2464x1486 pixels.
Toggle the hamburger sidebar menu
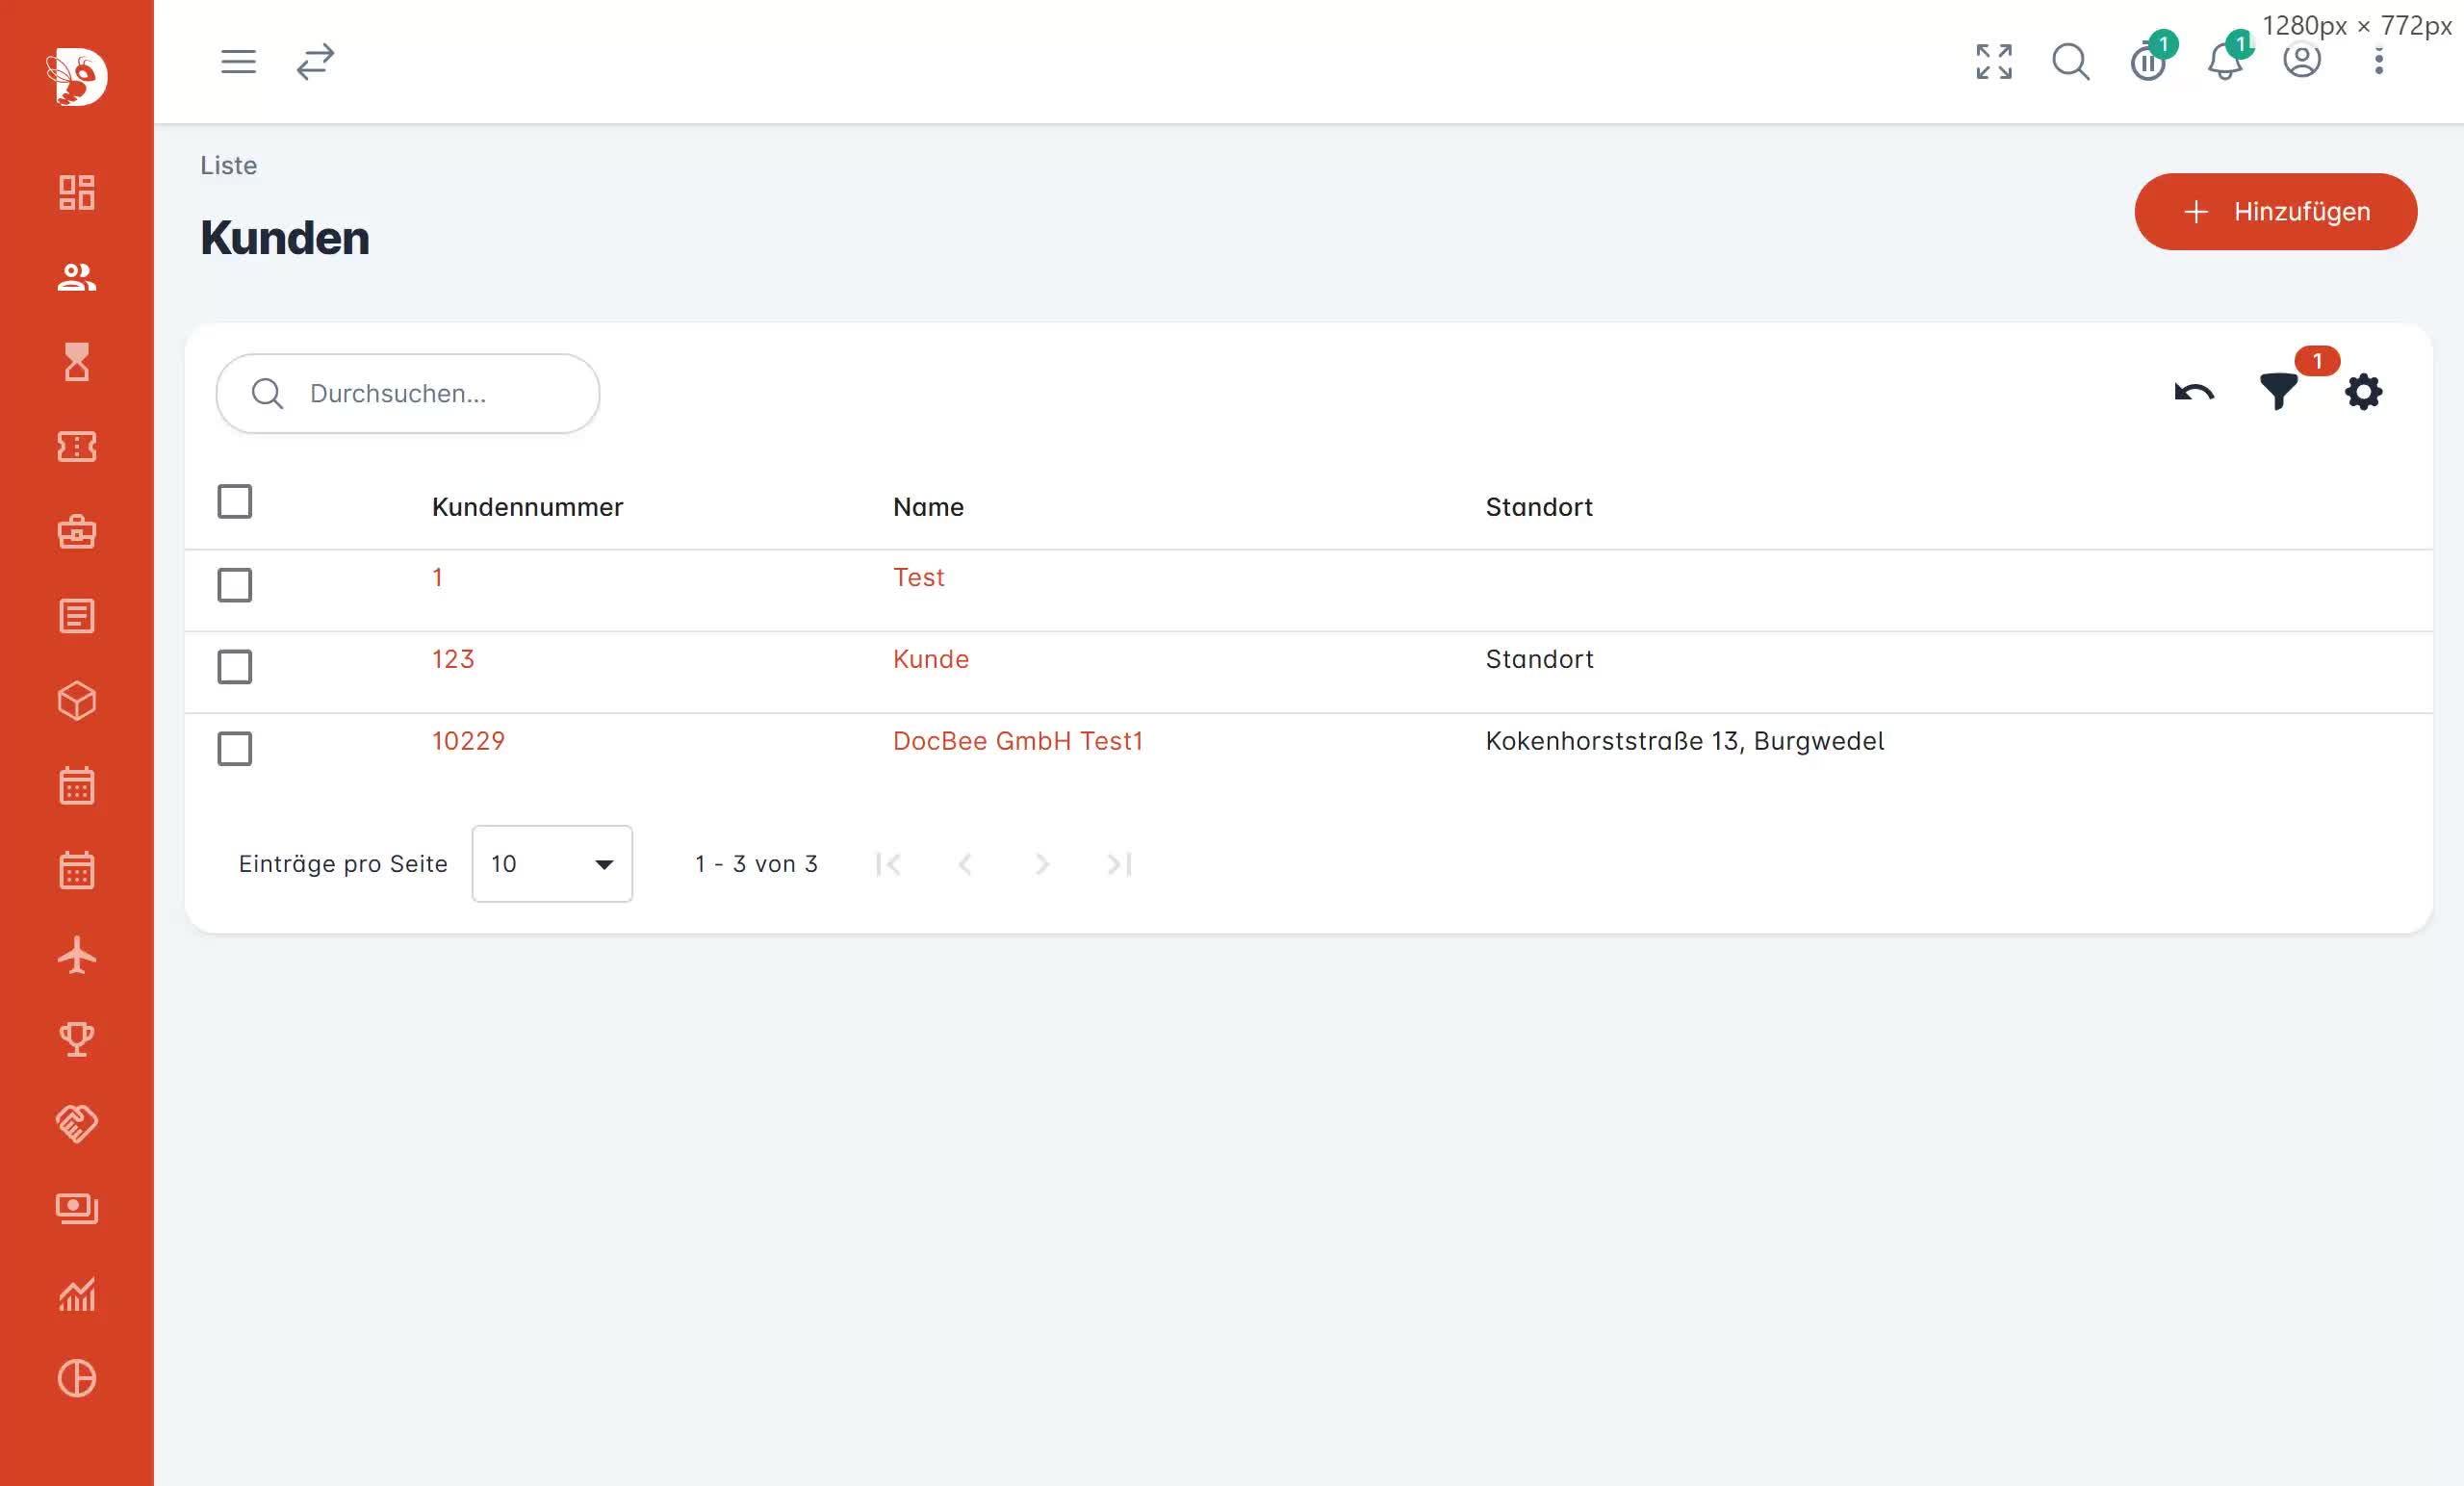click(238, 62)
